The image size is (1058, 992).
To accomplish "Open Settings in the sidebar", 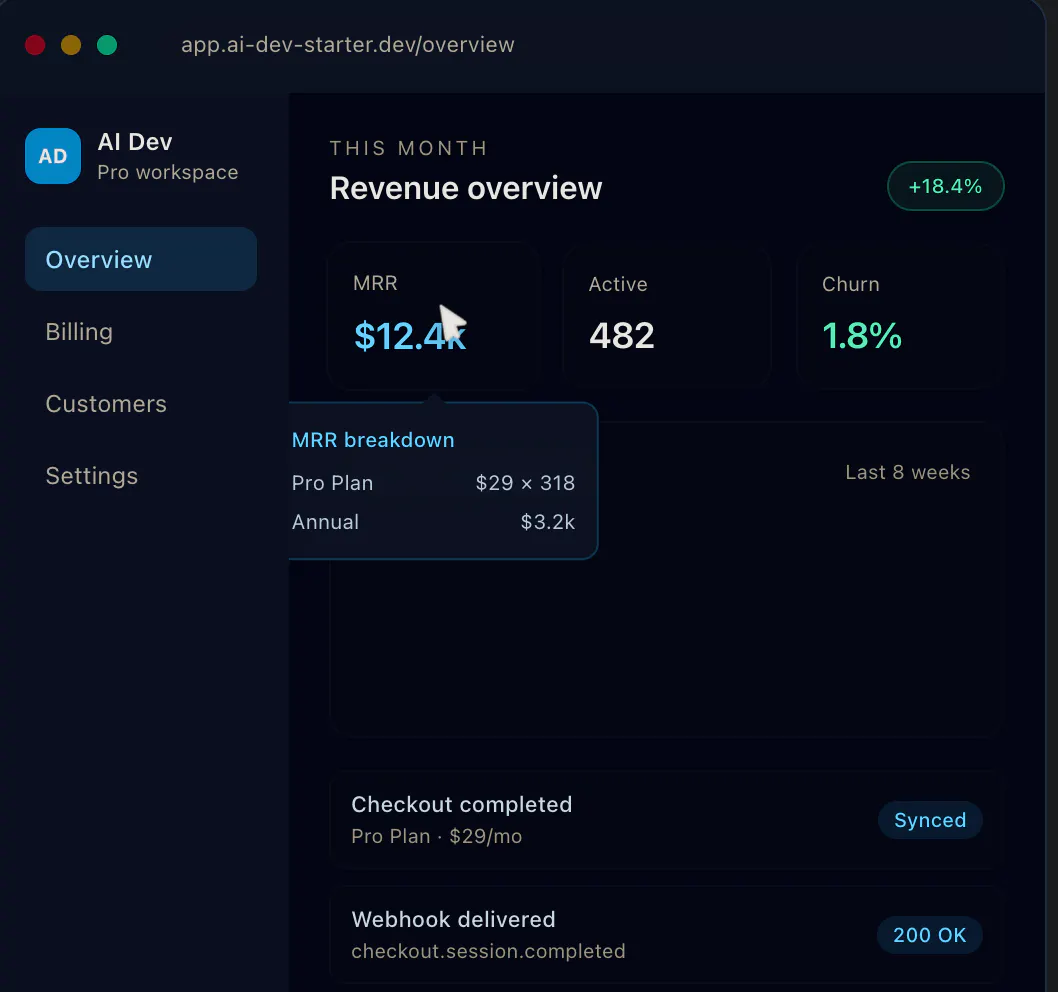I will tap(92, 476).
